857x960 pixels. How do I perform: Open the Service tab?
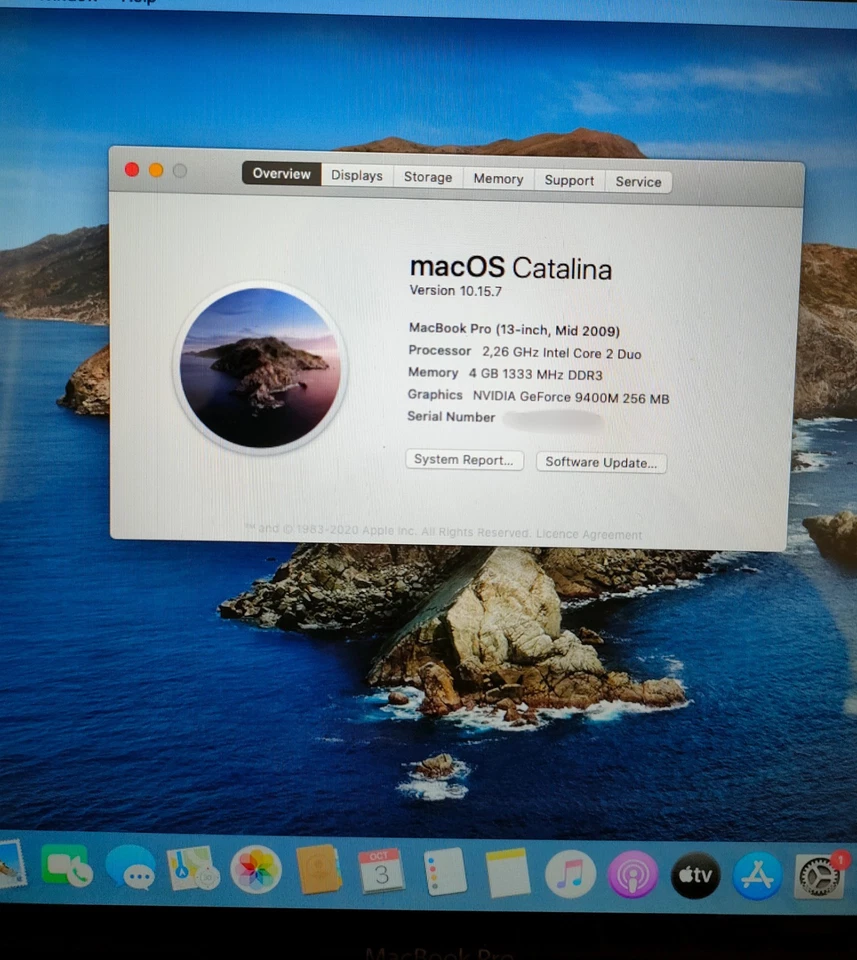[x=638, y=181]
